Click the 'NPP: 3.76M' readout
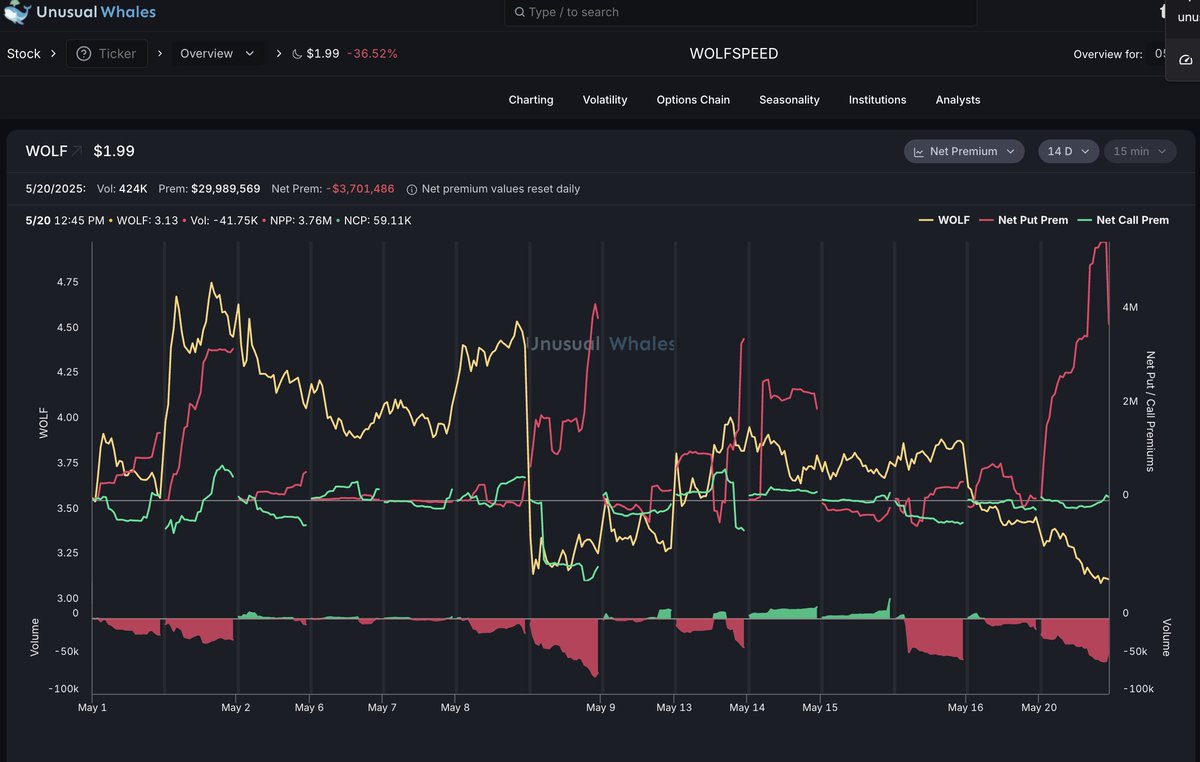Viewport: 1200px width, 762px height. point(301,220)
